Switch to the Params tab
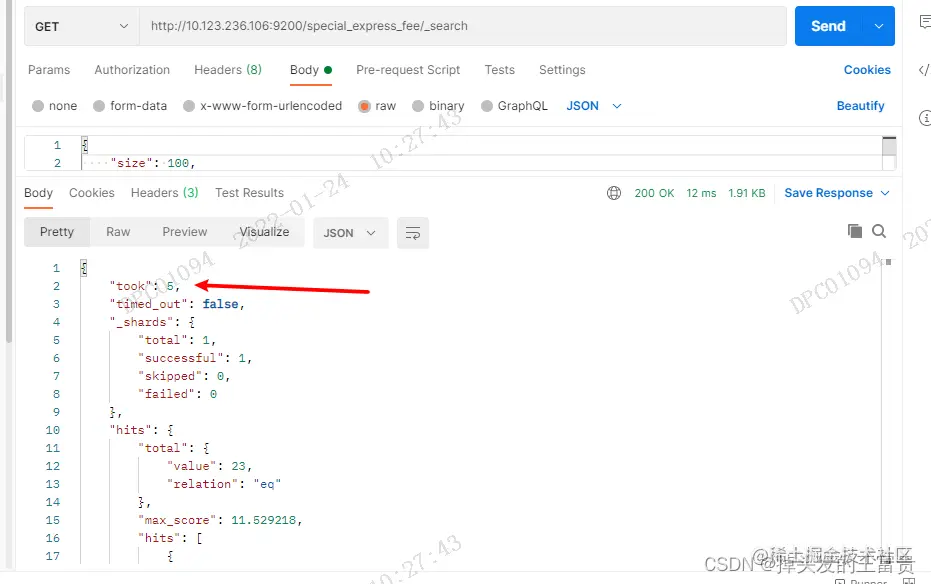 click(49, 69)
